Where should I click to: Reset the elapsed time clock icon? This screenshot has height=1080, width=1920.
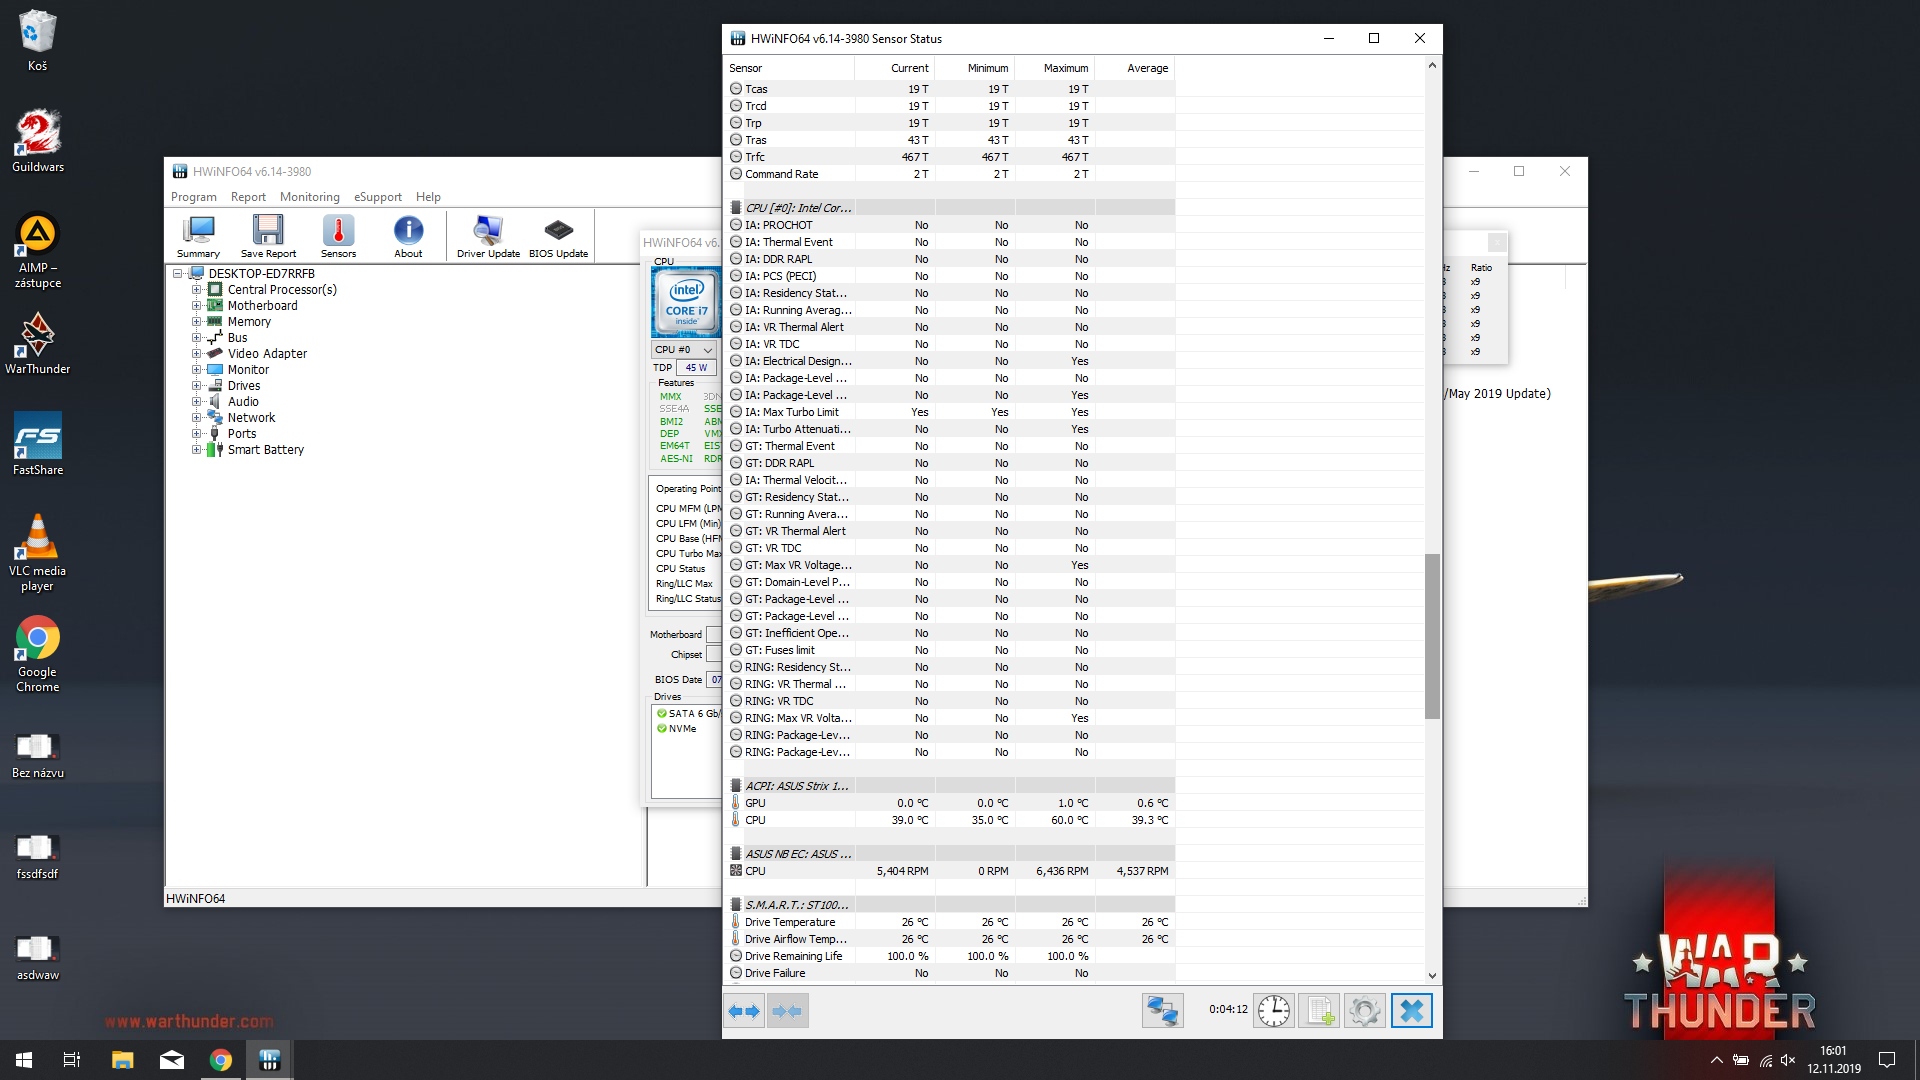coord(1273,1010)
